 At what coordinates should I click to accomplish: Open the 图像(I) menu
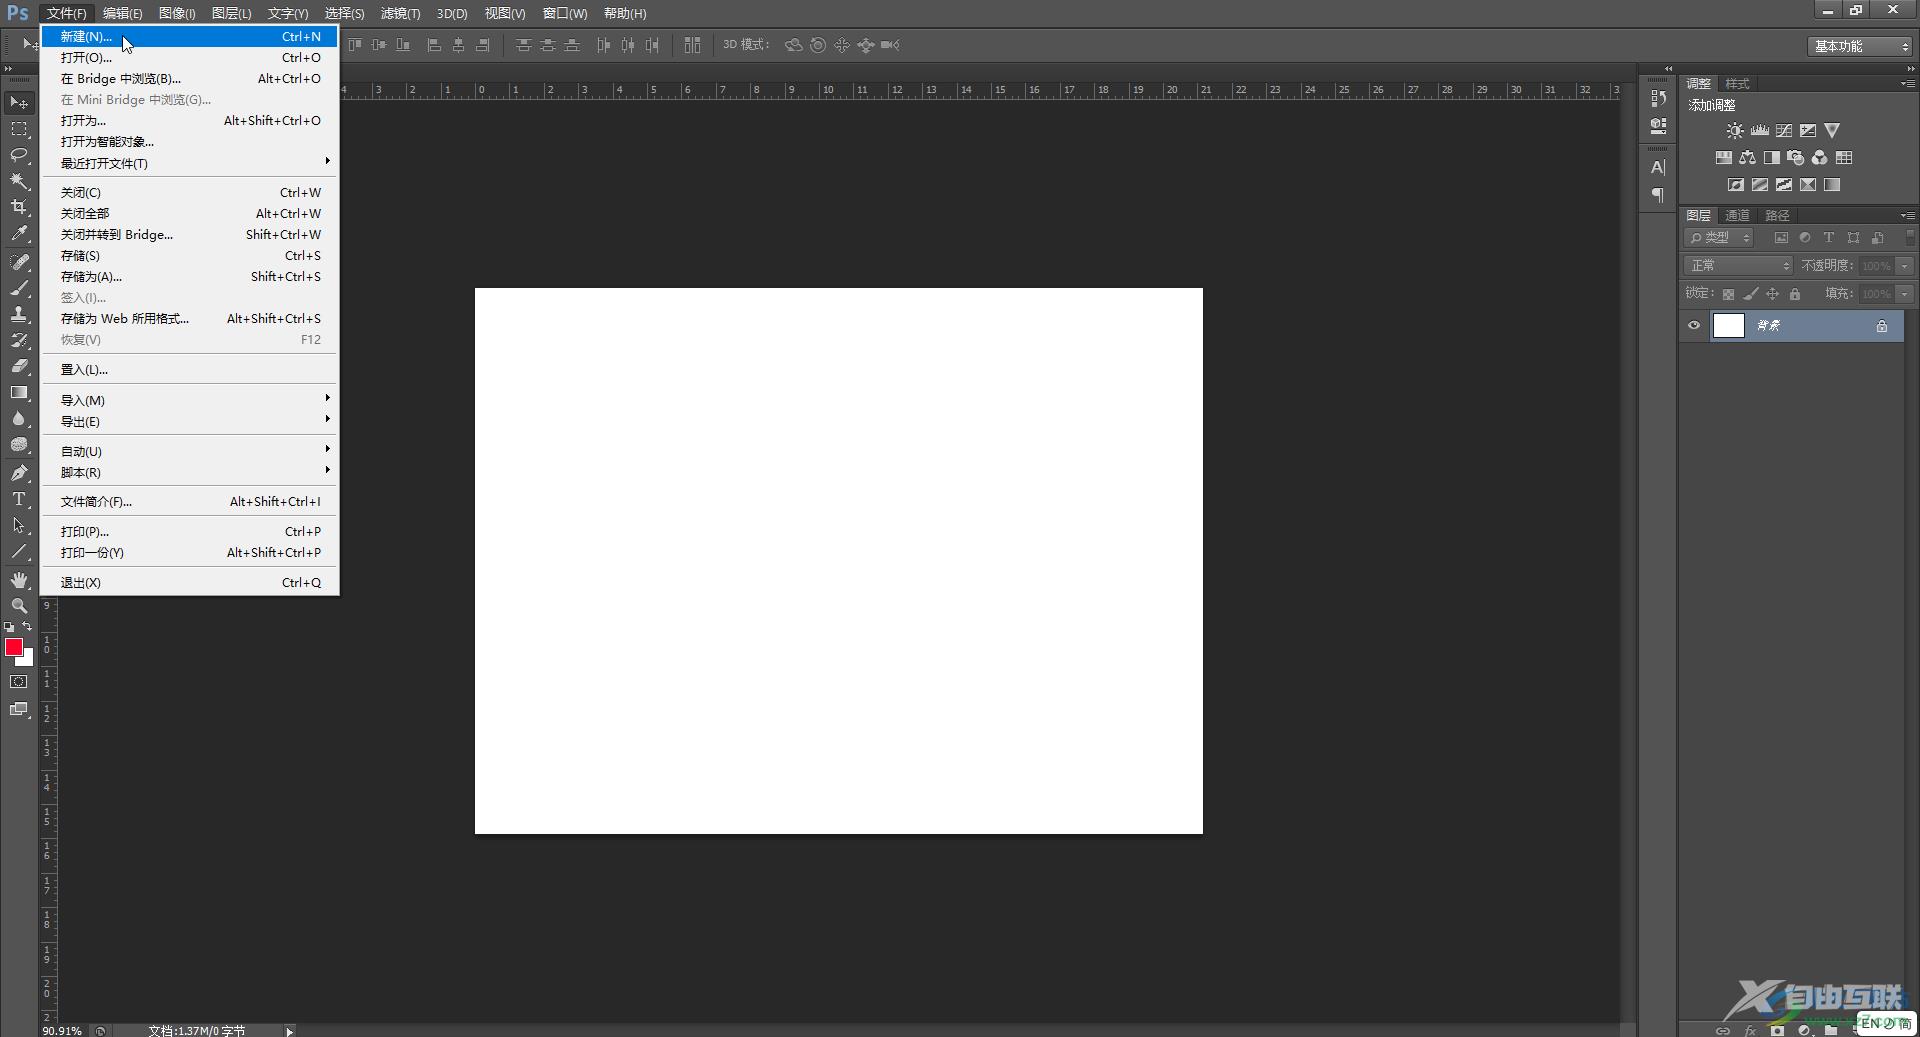point(177,13)
